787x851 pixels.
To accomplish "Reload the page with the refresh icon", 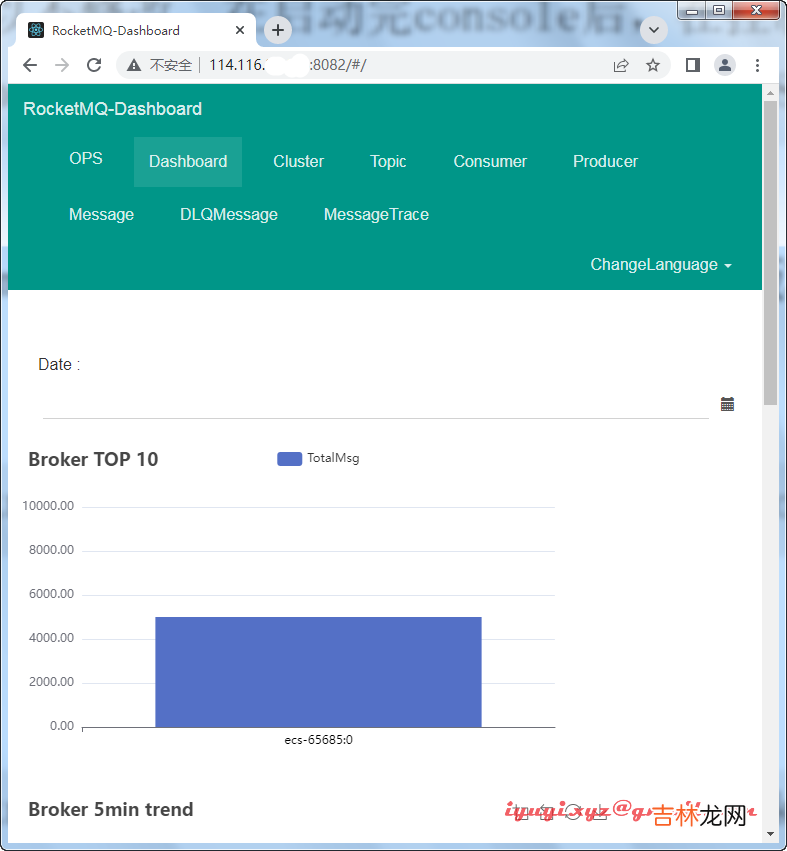I will (x=94, y=65).
